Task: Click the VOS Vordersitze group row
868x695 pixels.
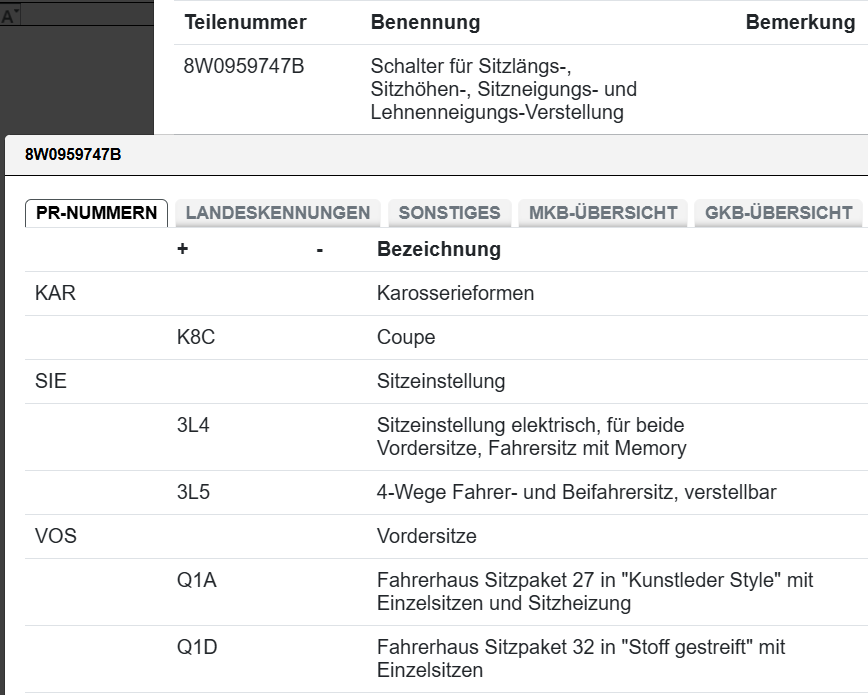Action: (446, 537)
